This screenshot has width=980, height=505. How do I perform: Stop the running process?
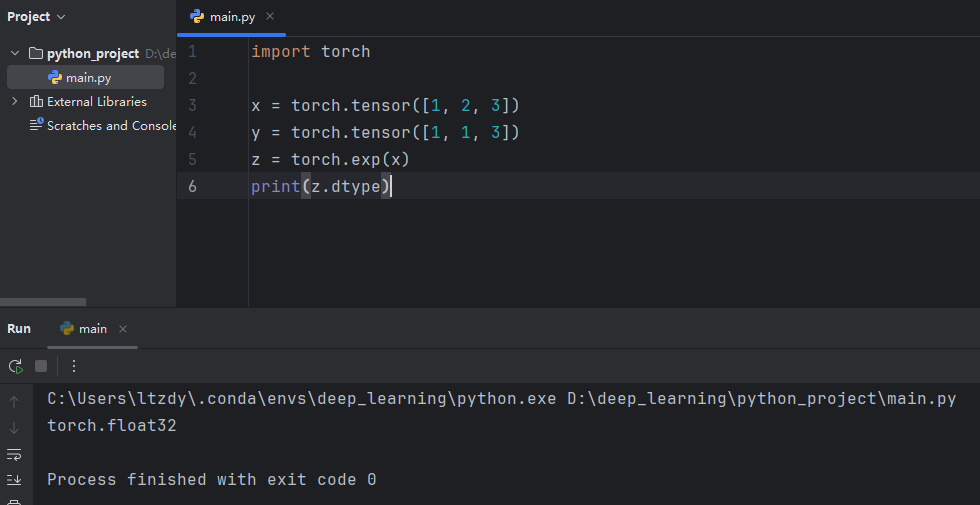[41, 366]
